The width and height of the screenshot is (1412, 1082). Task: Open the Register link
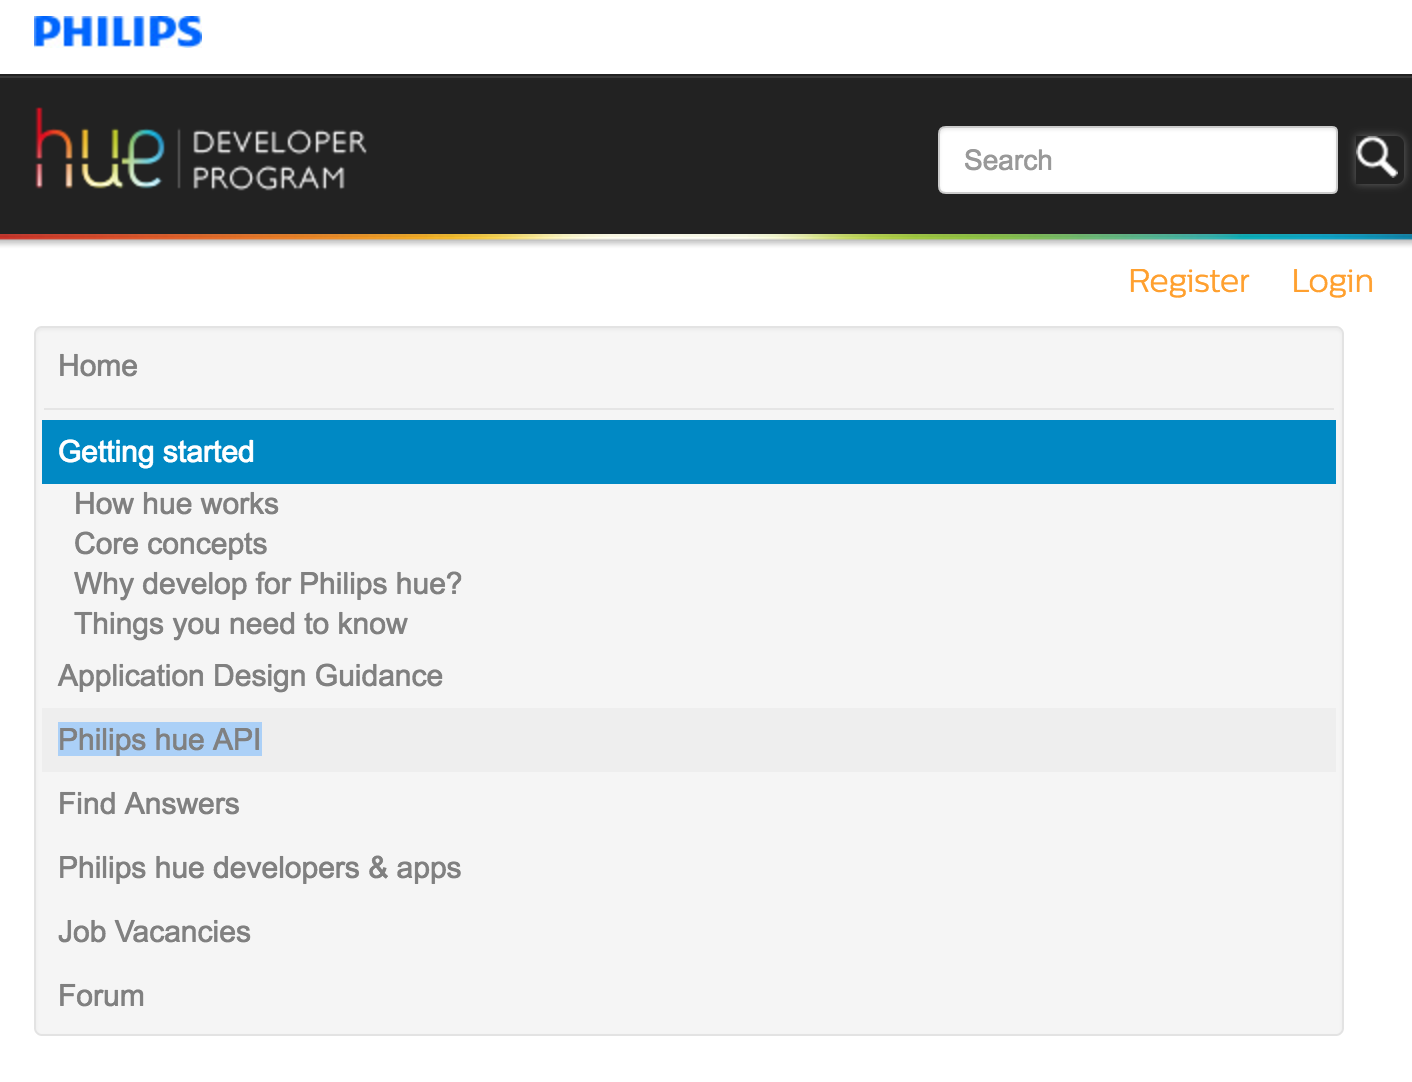(1189, 281)
